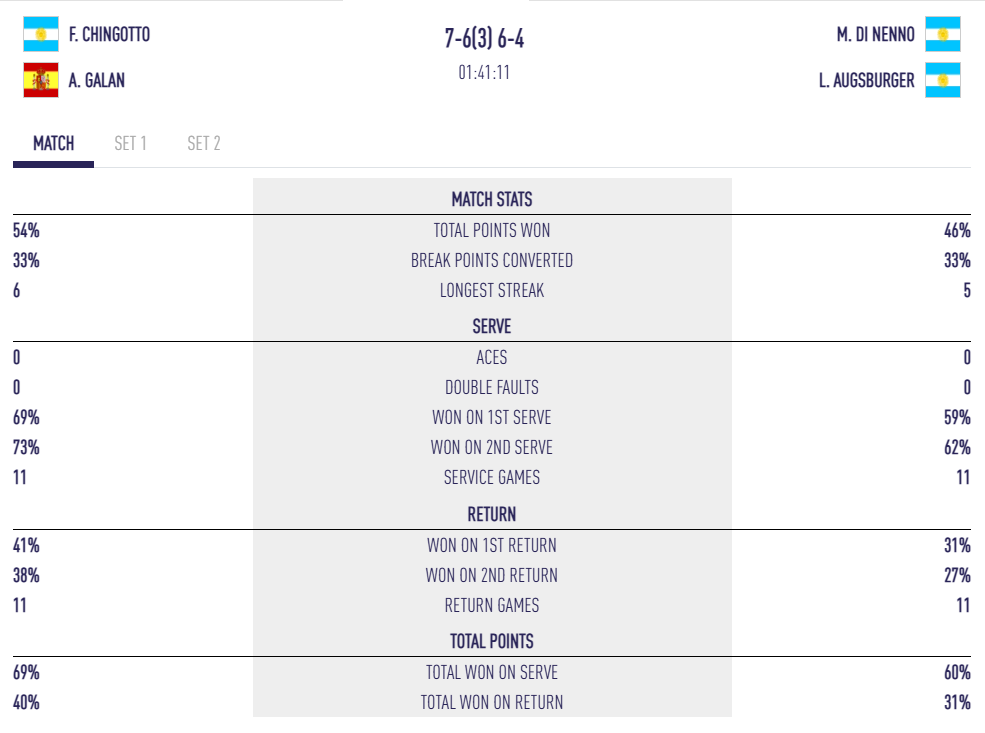This screenshot has height=733, width=985.
Task: Select player name L. Augsburger
Action: 866,81
